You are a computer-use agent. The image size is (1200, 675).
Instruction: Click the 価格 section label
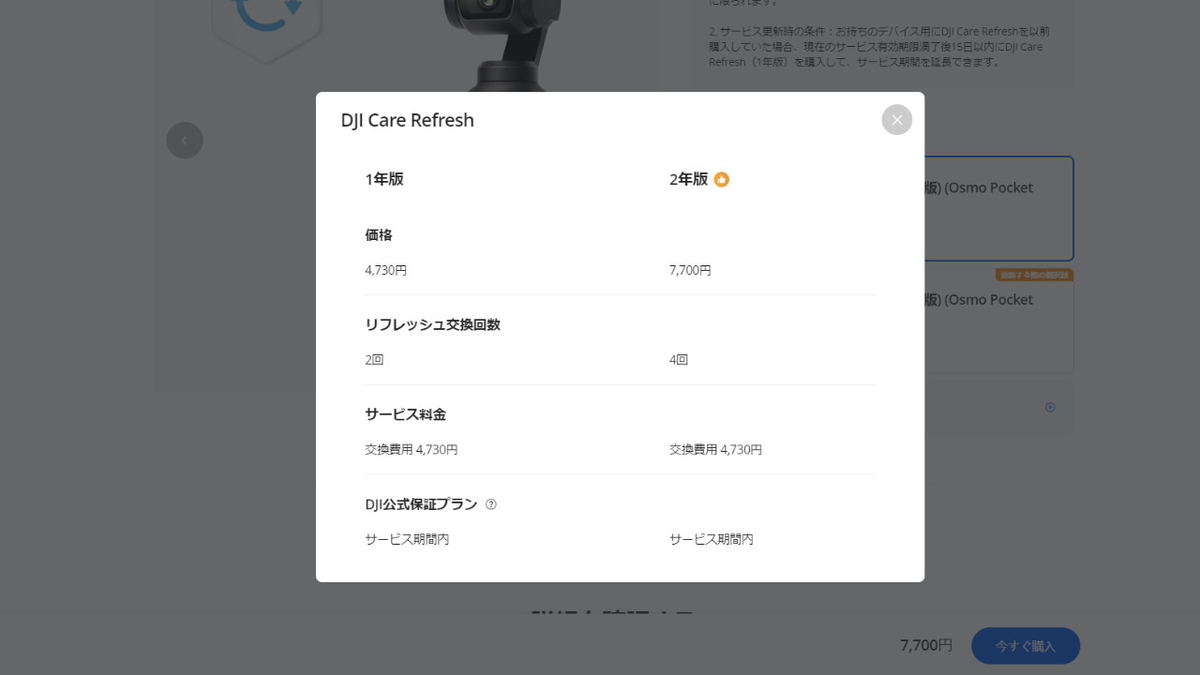tap(379, 235)
